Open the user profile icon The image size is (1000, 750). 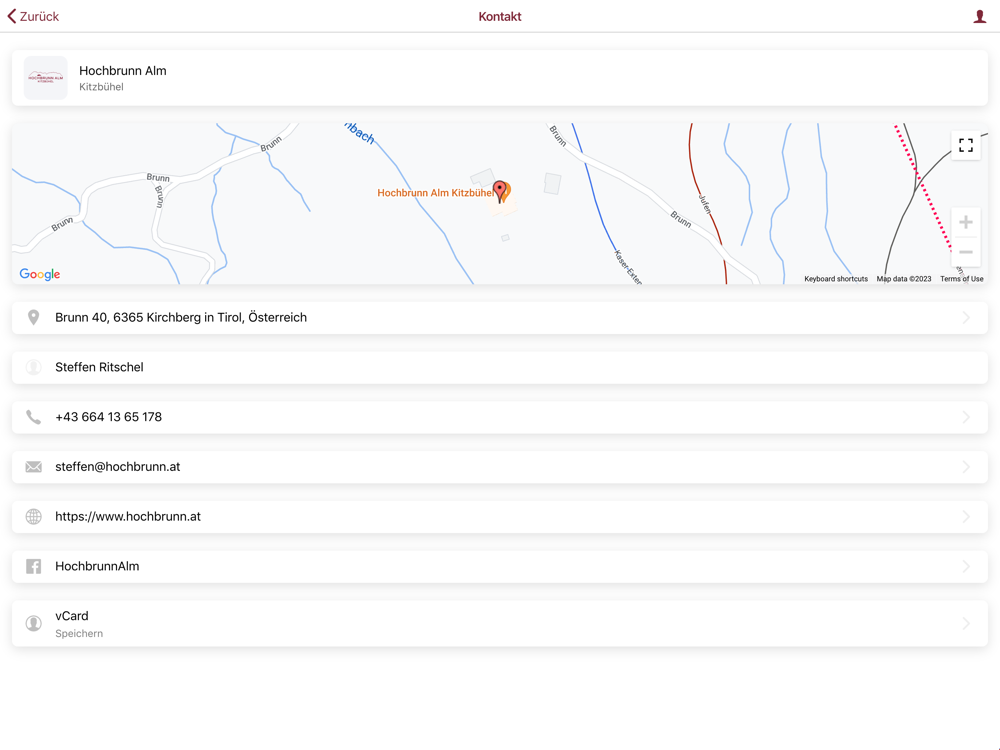coord(980,17)
